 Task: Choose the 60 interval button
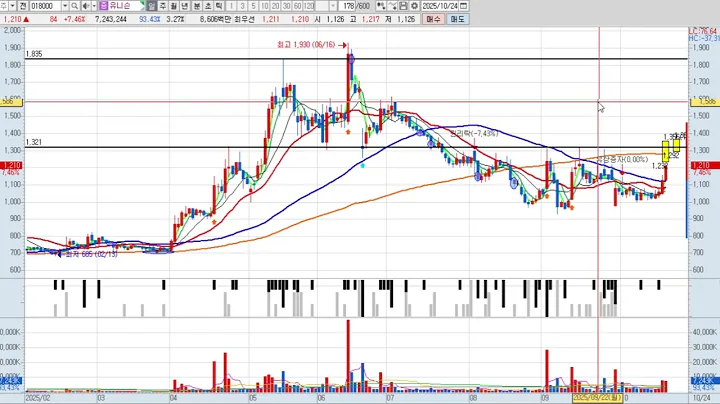coord(298,6)
